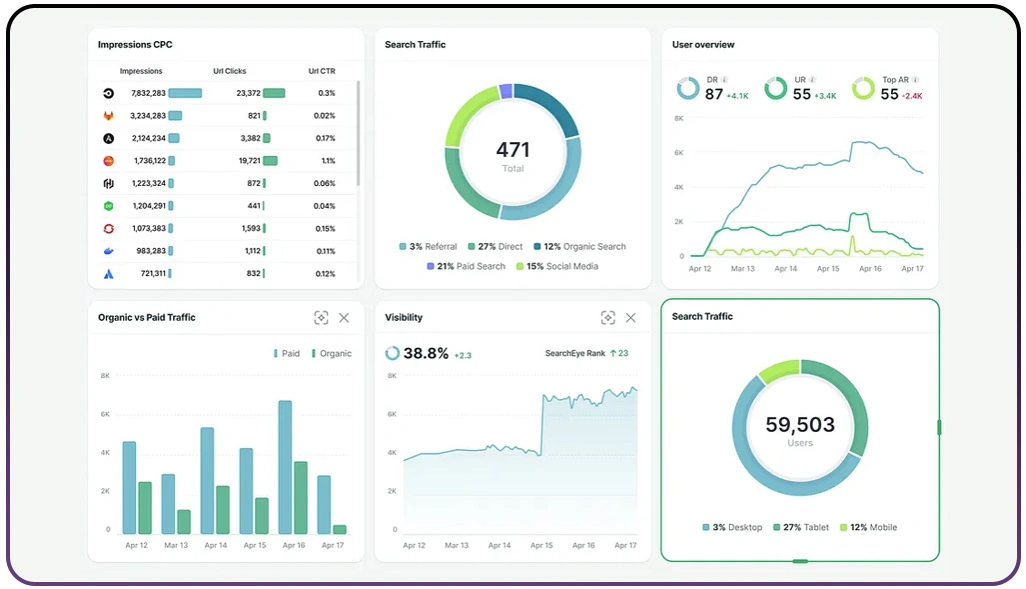Click the info icon beside DR metric
1026x589 pixels.
(x=724, y=80)
